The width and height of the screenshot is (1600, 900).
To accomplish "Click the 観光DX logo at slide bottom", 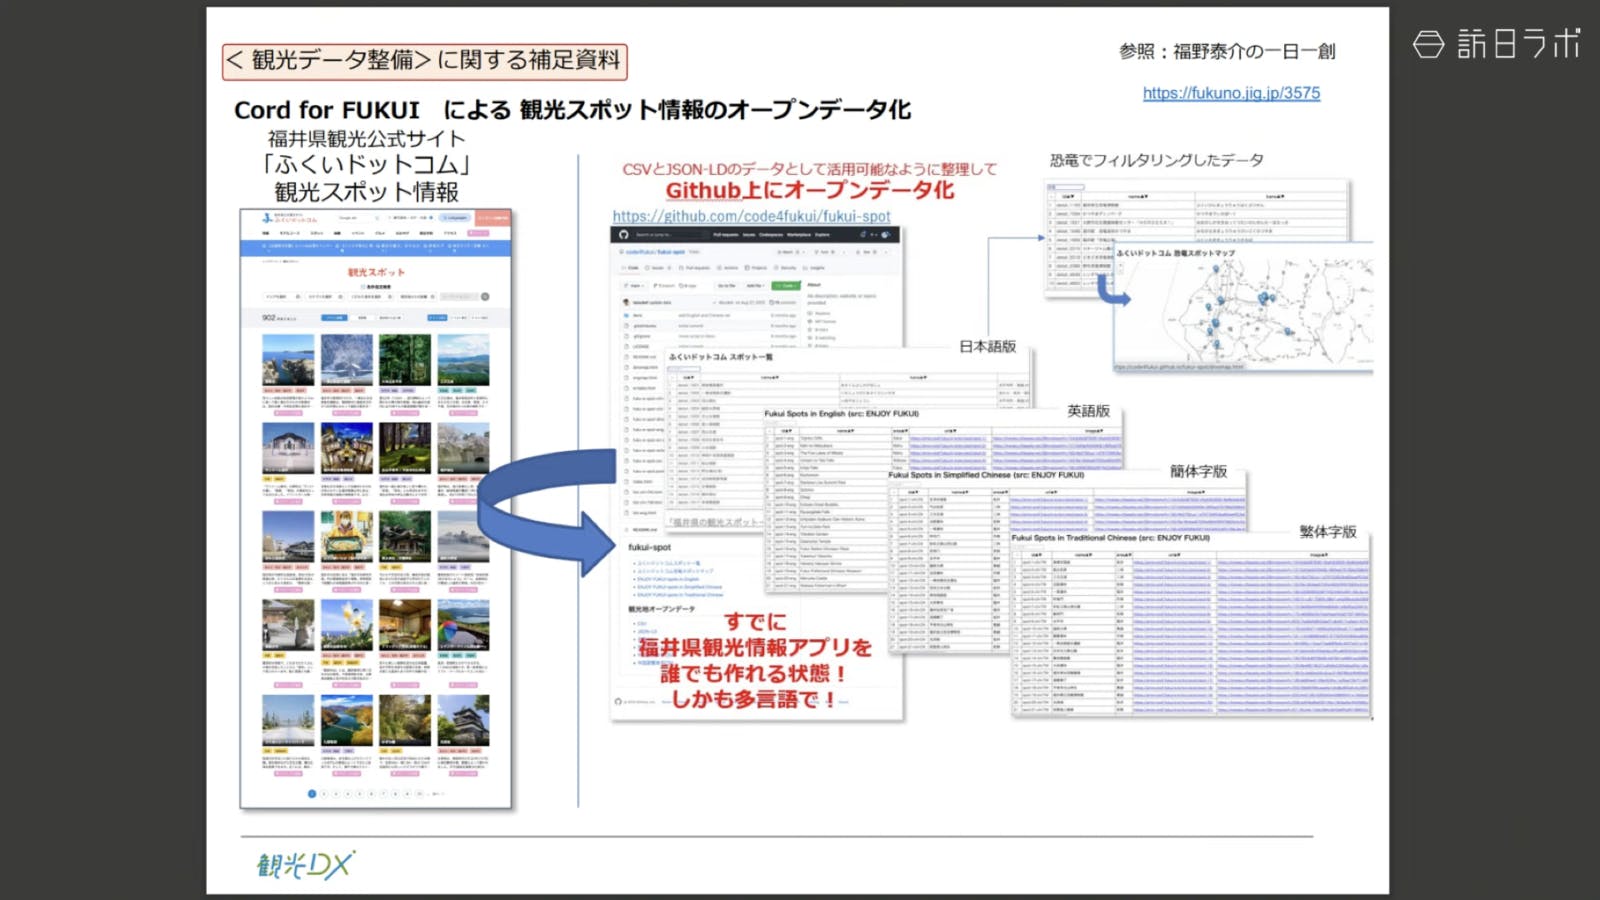I will [x=305, y=864].
